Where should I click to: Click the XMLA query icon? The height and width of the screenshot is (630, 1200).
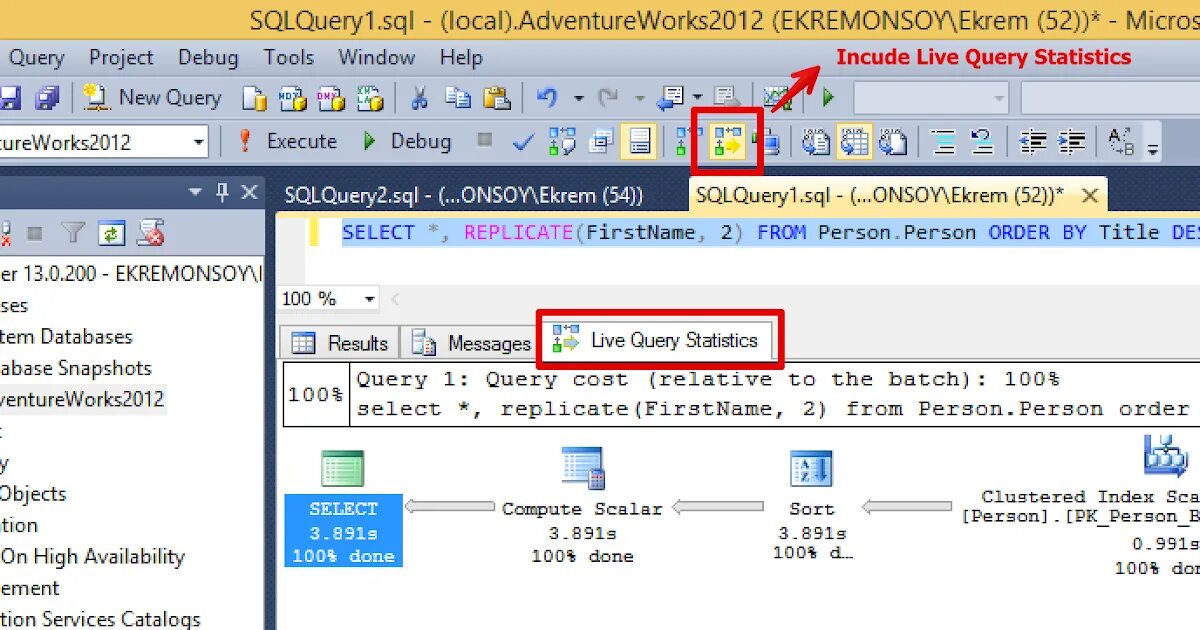coord(369,98)
